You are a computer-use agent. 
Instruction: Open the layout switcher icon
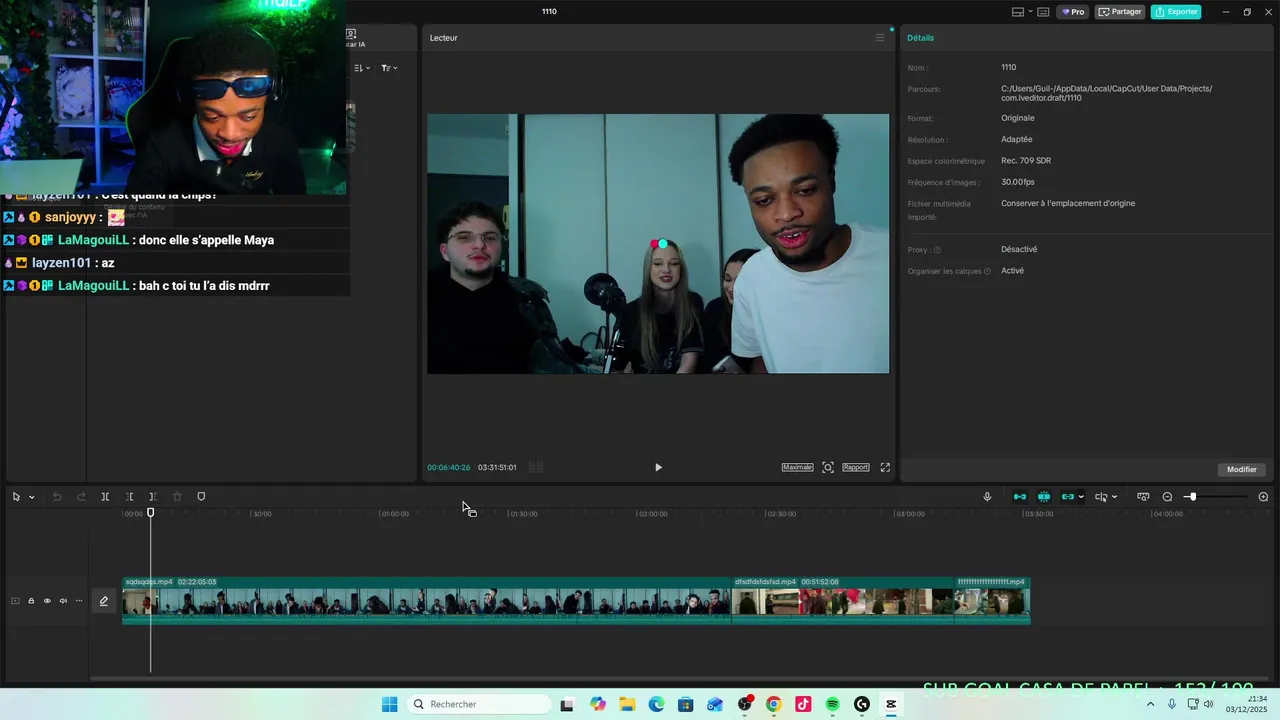[x=1018, y=12]
